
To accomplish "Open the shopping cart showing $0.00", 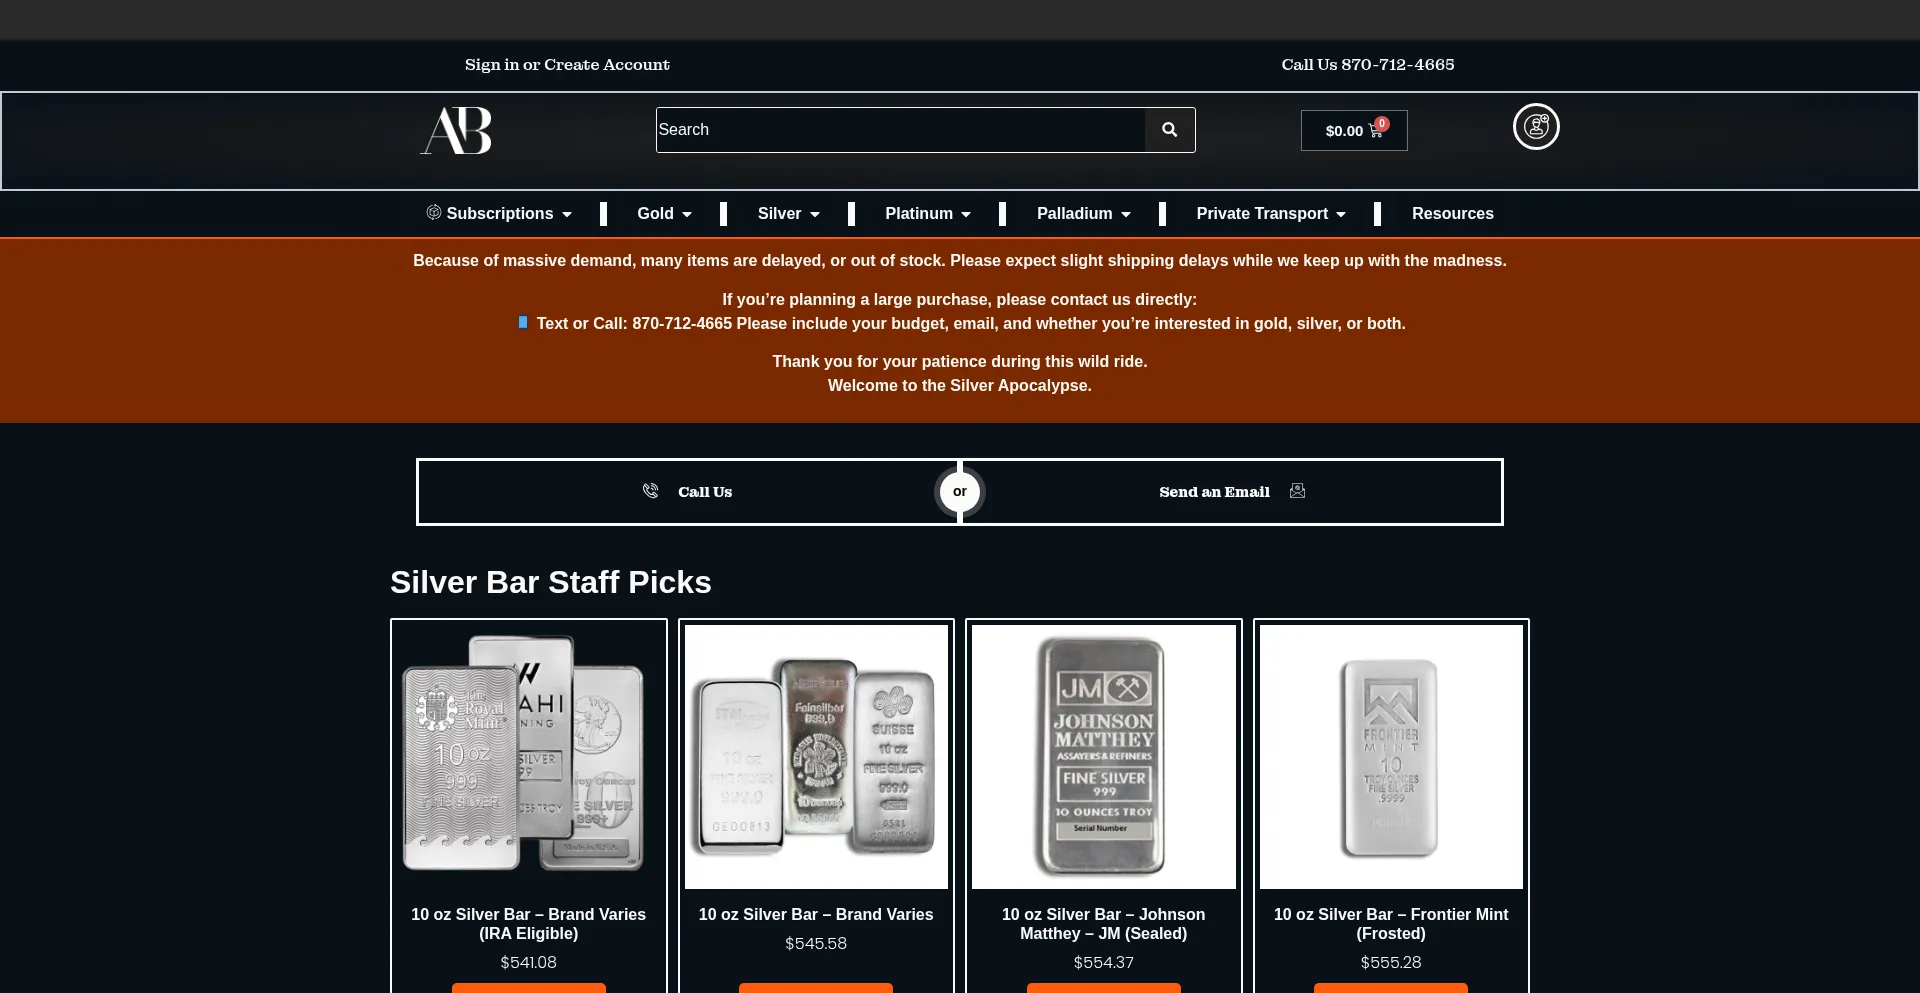I will (x=1354, y=131).
